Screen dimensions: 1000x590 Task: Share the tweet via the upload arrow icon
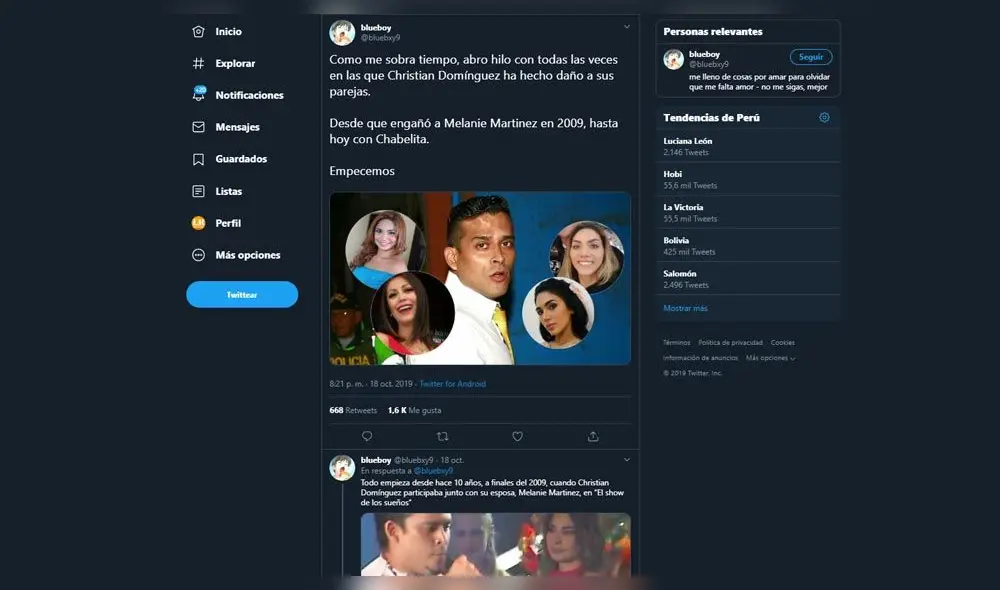click(x=592, y=436)
